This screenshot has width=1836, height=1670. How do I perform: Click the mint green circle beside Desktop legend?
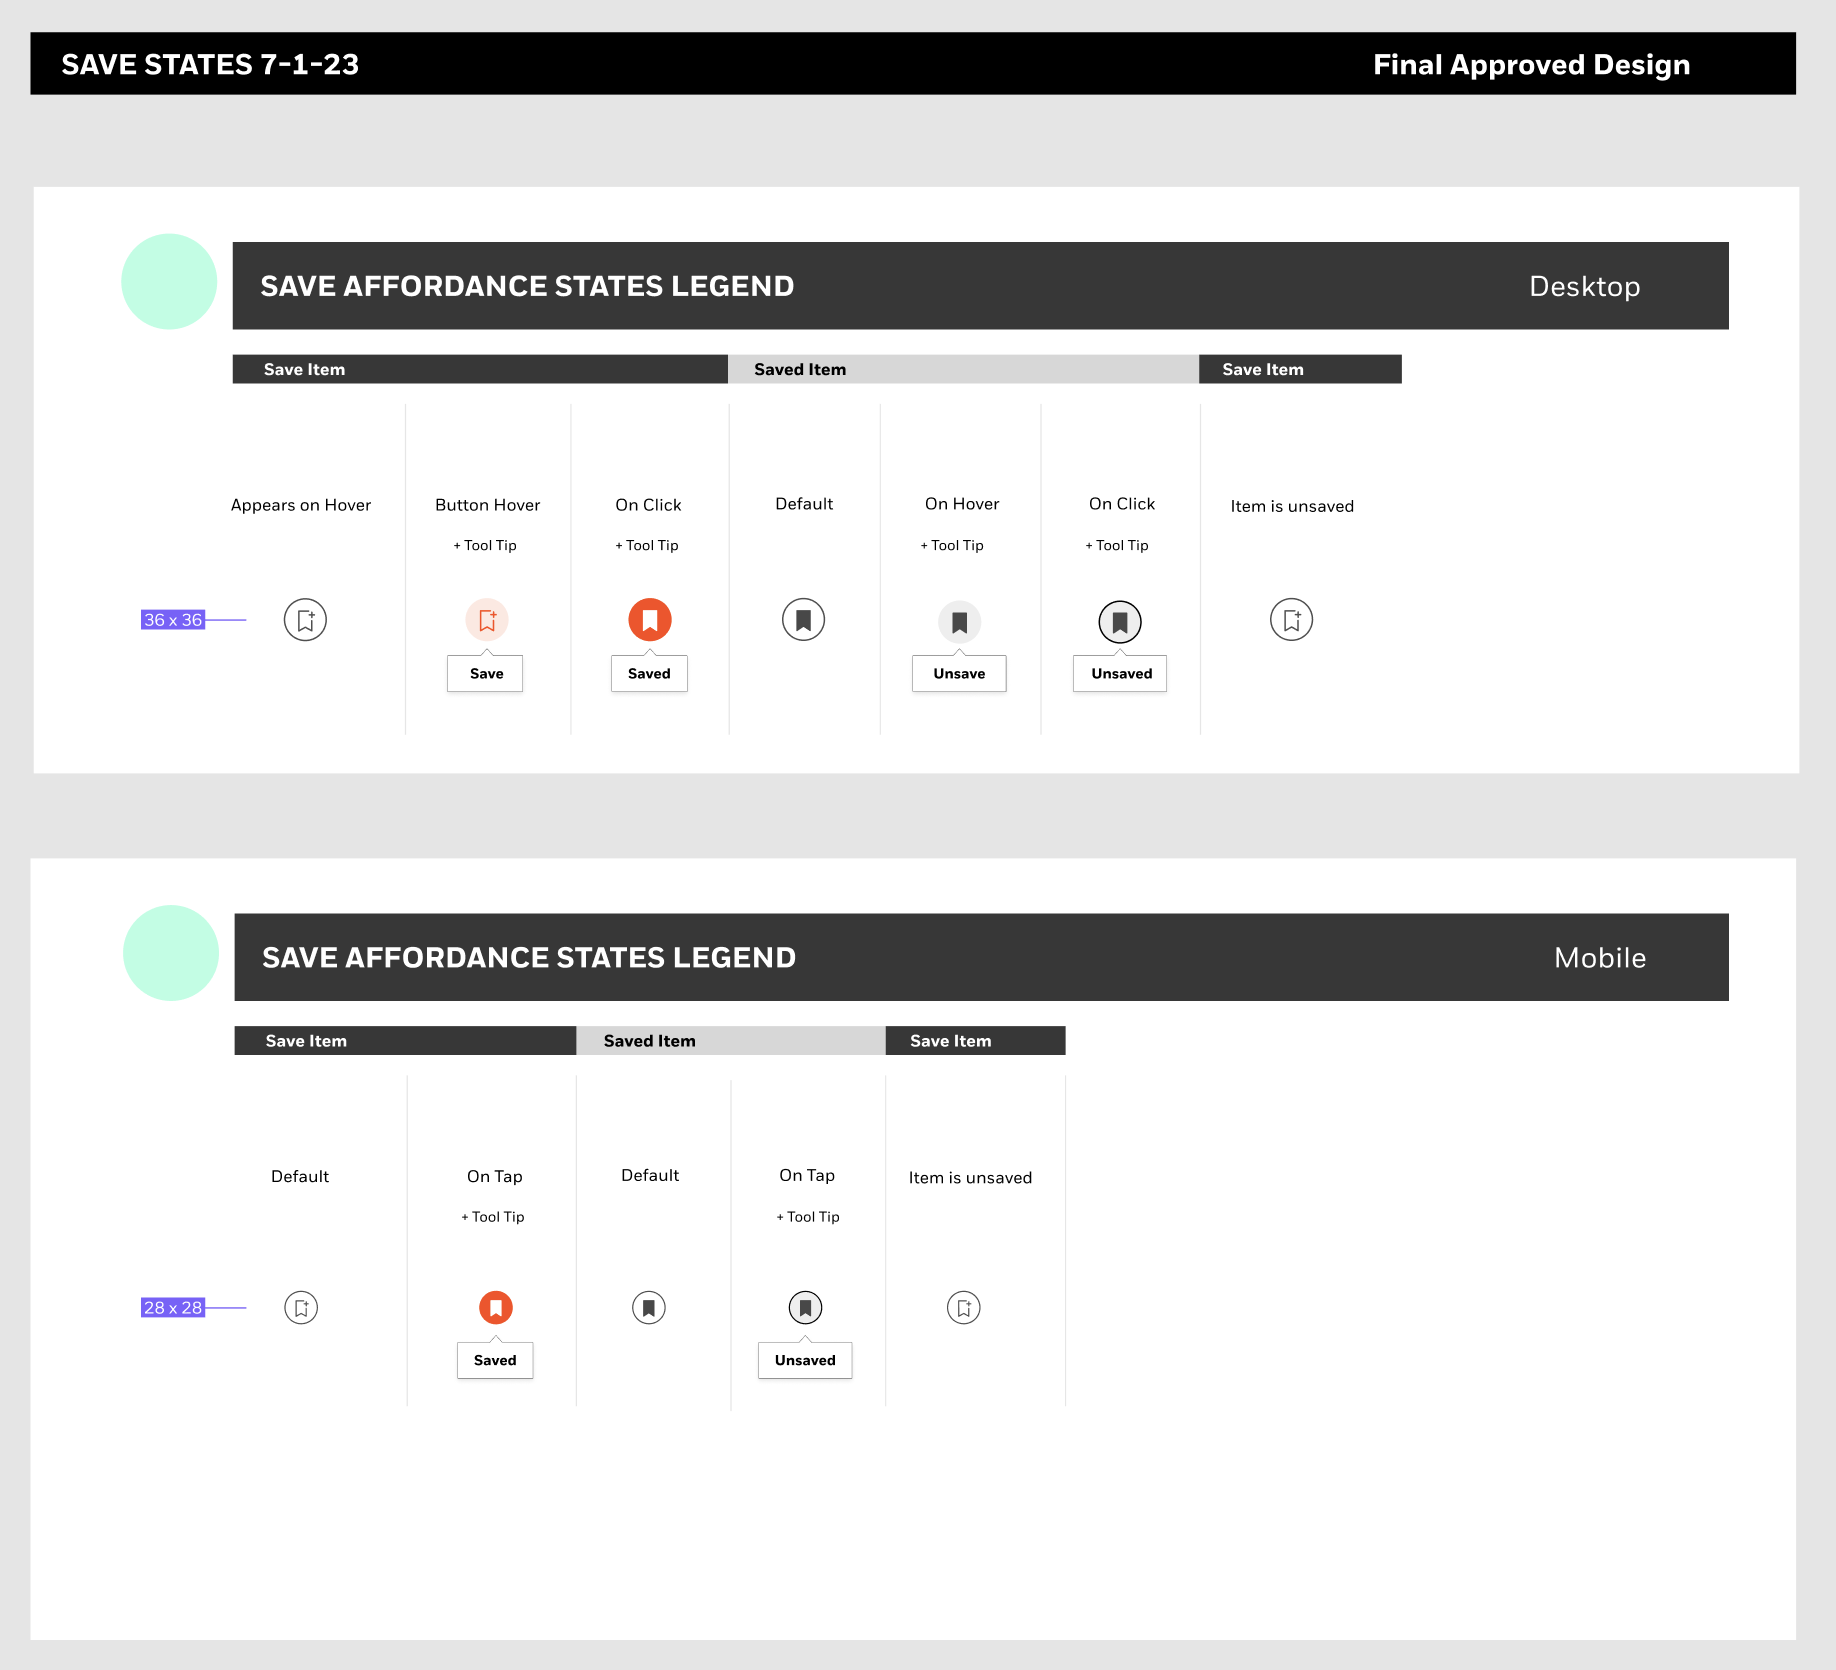(x=169, y=282)
